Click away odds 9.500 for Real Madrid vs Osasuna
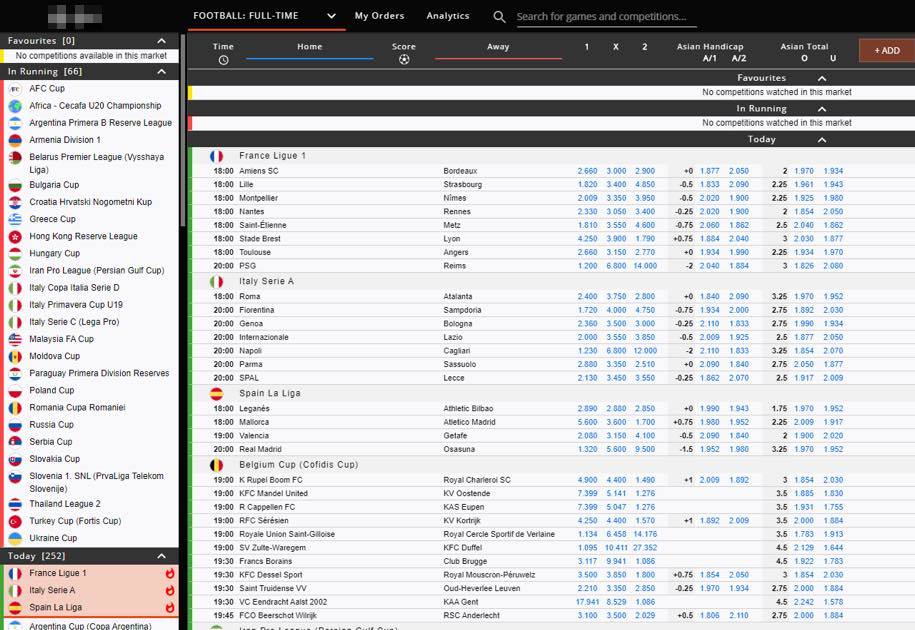 645,449
